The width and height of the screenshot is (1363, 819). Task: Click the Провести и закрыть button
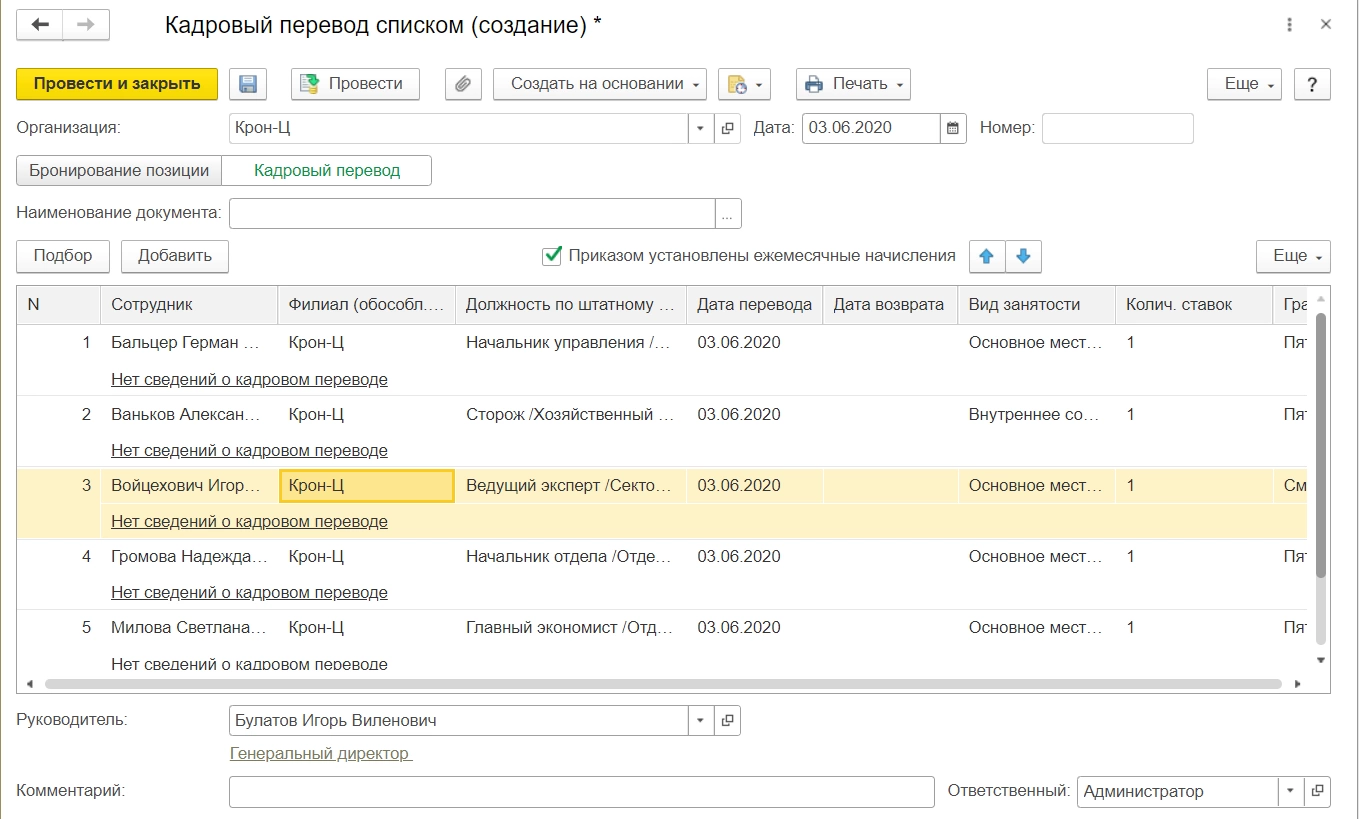click(117, 84)
